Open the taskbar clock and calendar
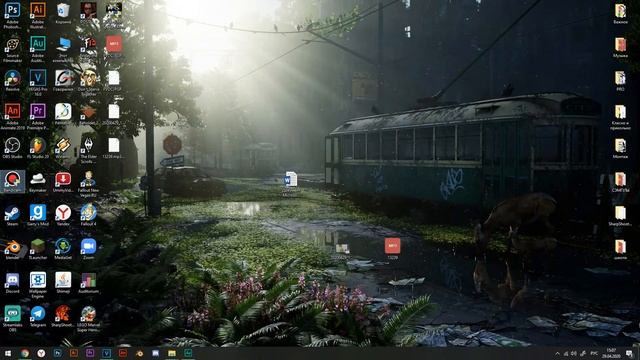The width and height of the screenshot is (640, 360). tap(611, 353)
